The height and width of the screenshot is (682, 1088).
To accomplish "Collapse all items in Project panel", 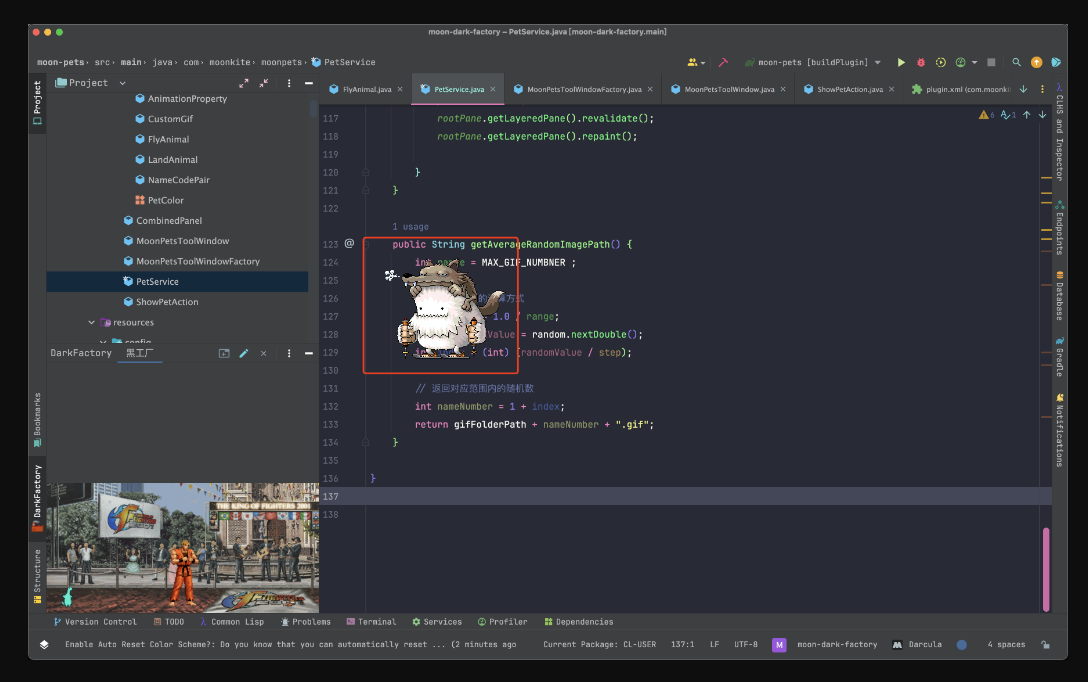I will tap(264, 83).
